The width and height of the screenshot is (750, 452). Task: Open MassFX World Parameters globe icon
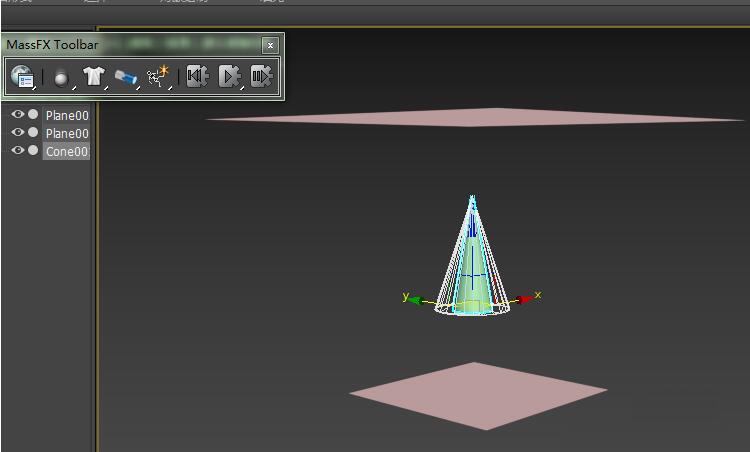coord(22,77)
